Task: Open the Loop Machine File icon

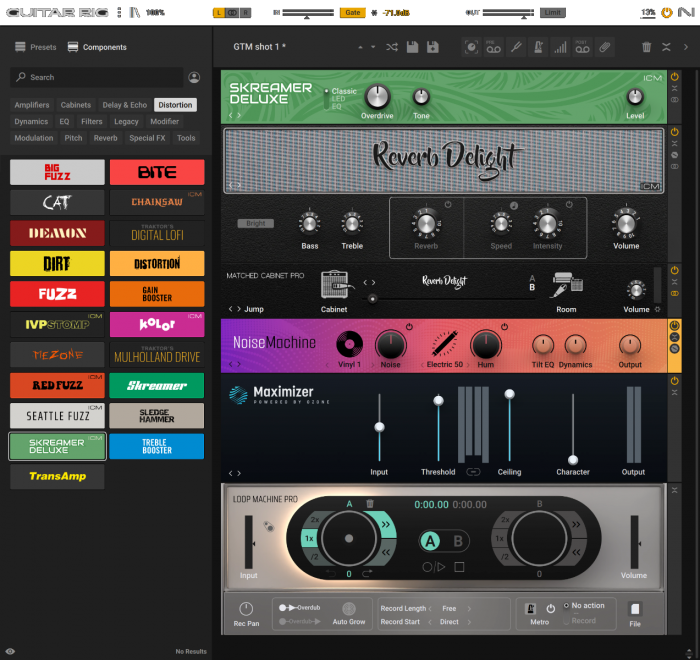Action: (x=635, y=609)
